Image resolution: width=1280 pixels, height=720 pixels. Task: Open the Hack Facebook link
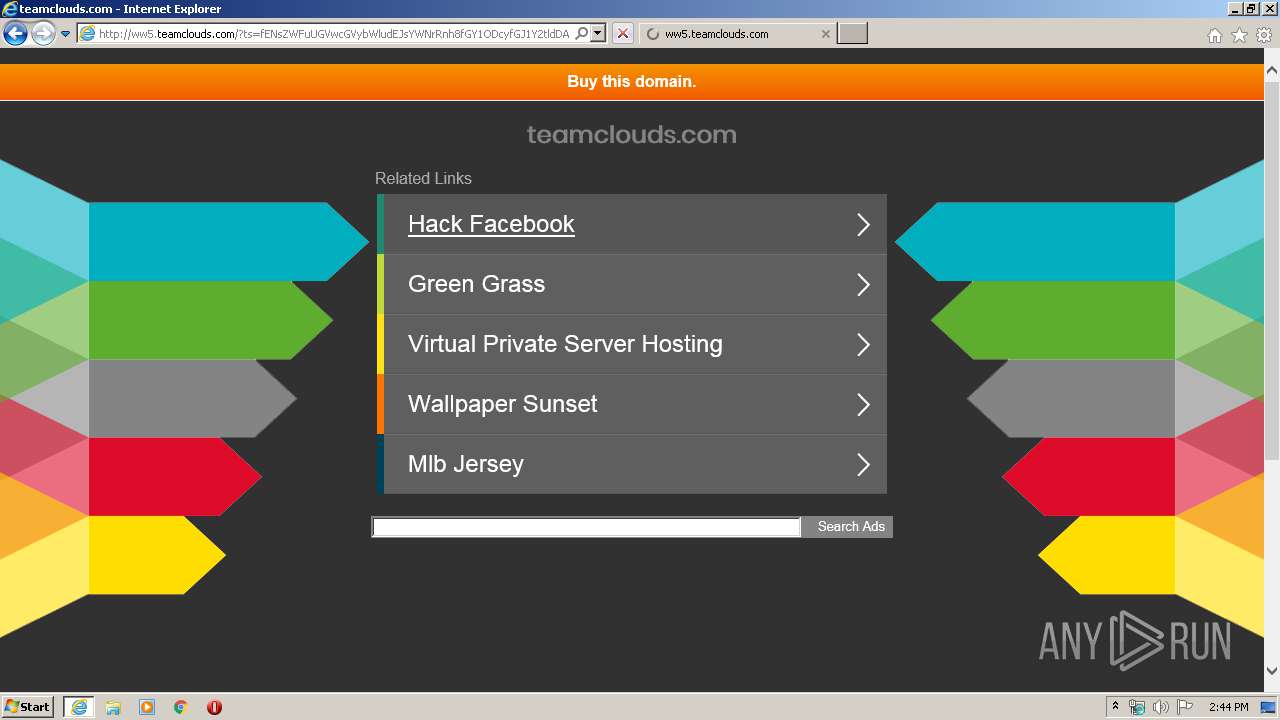[491, 224]
